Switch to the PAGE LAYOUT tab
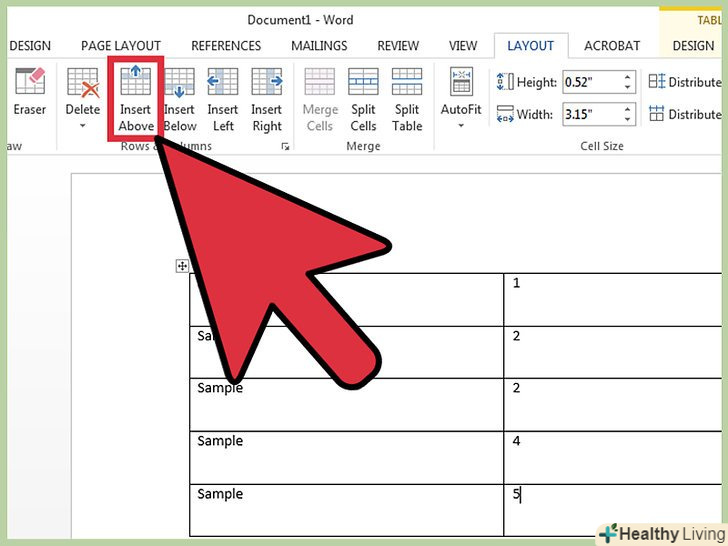The height and width of the screenshot is (546, 728). [x=121, y=46]
